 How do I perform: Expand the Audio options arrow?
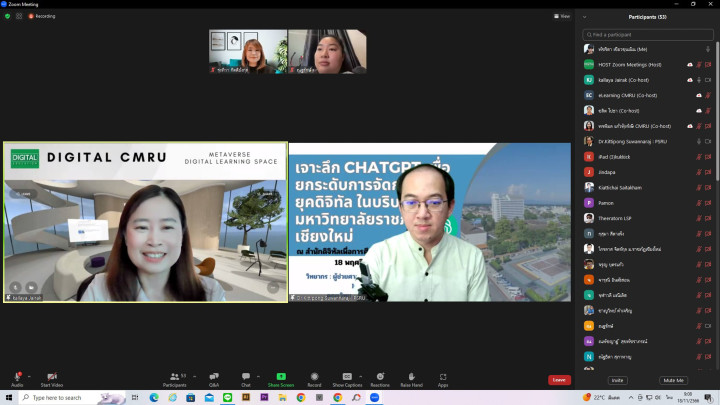coord(29,377)
